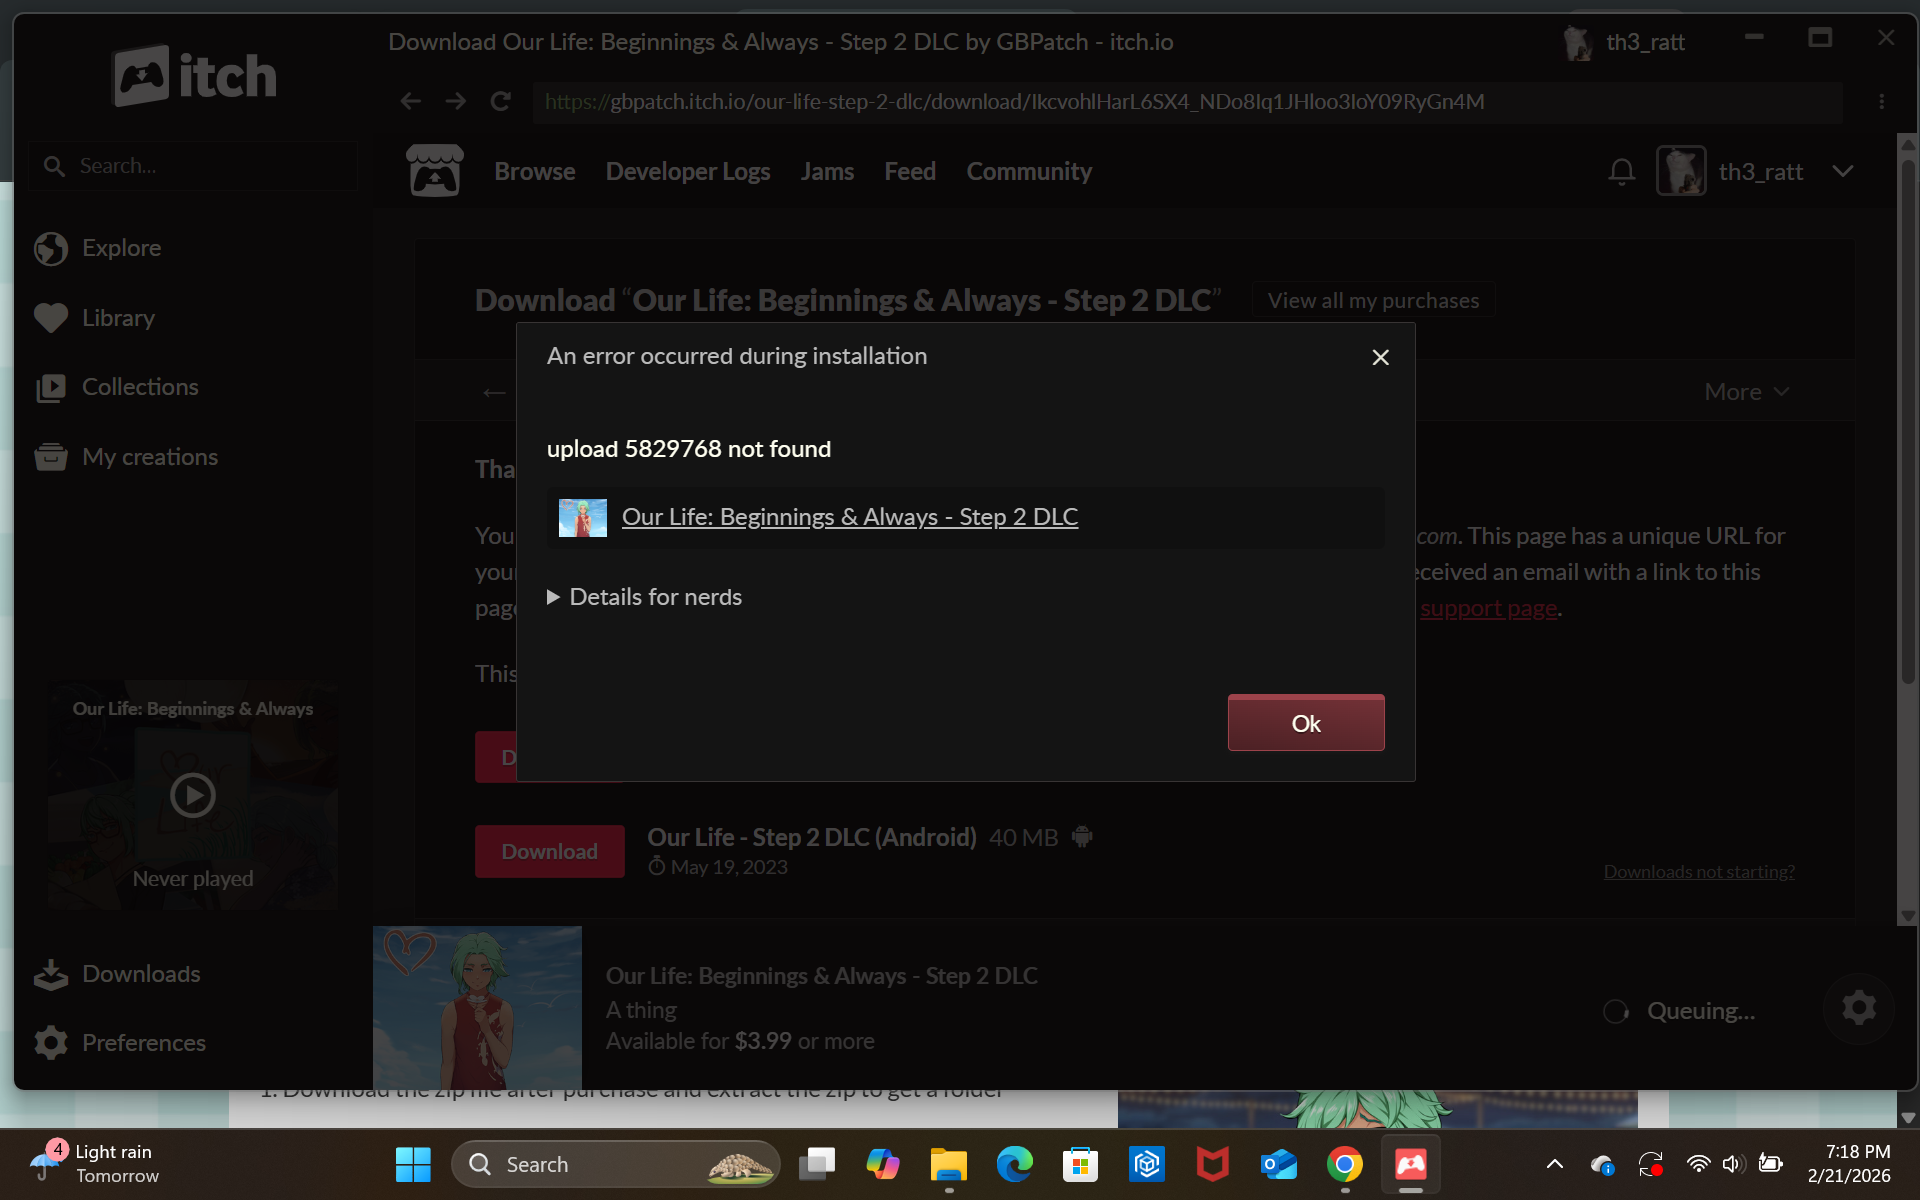Play the Our Life game thumbnail
The image size is (1920, 1200).
tap(192, 795)
